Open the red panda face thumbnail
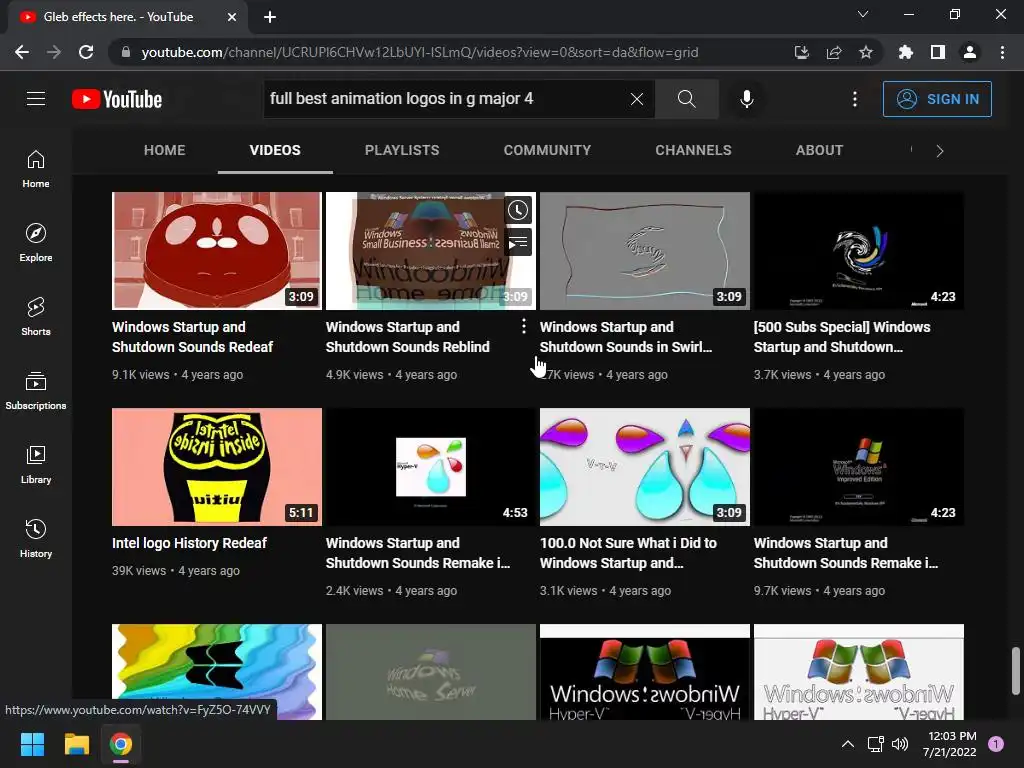 [217, 251]
